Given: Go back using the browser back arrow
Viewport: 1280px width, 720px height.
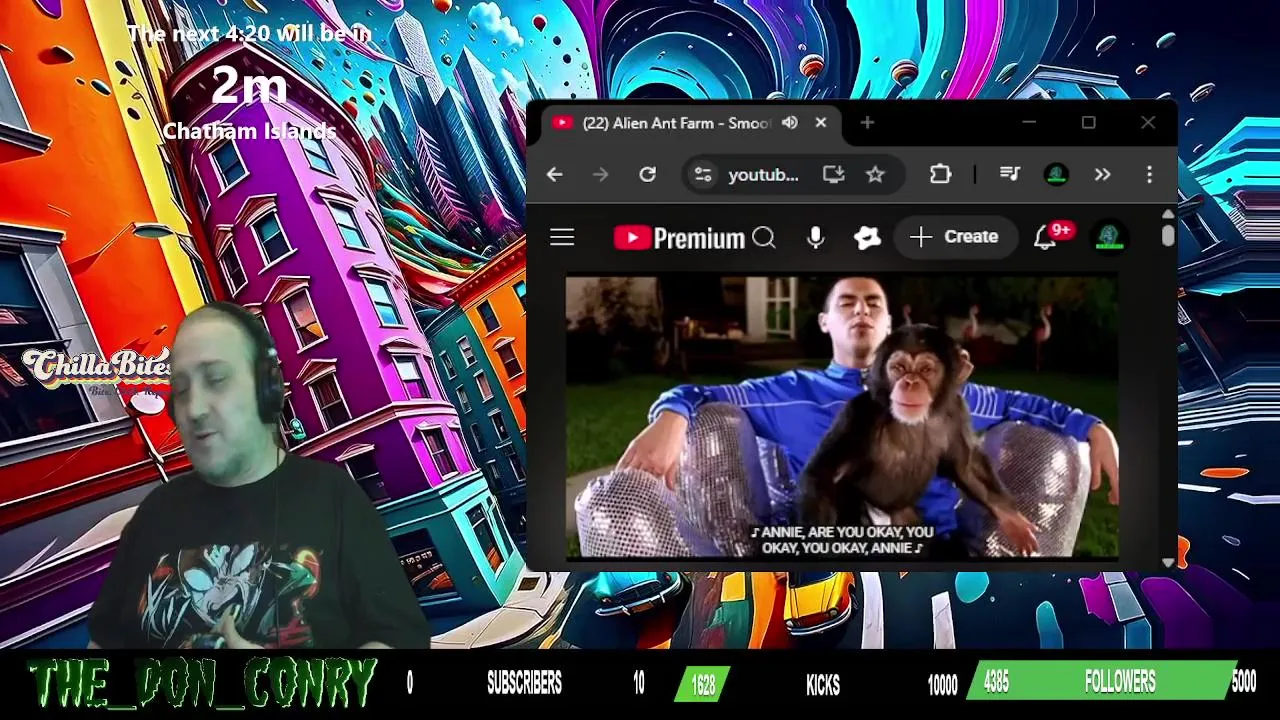Looking at the screenshot, I should tap(554, 175).
